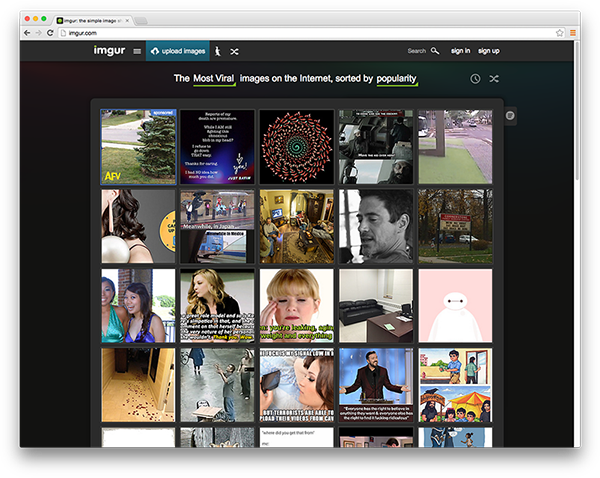Close the imgur browser tab

pyautogui.click(x=127, y=21)
